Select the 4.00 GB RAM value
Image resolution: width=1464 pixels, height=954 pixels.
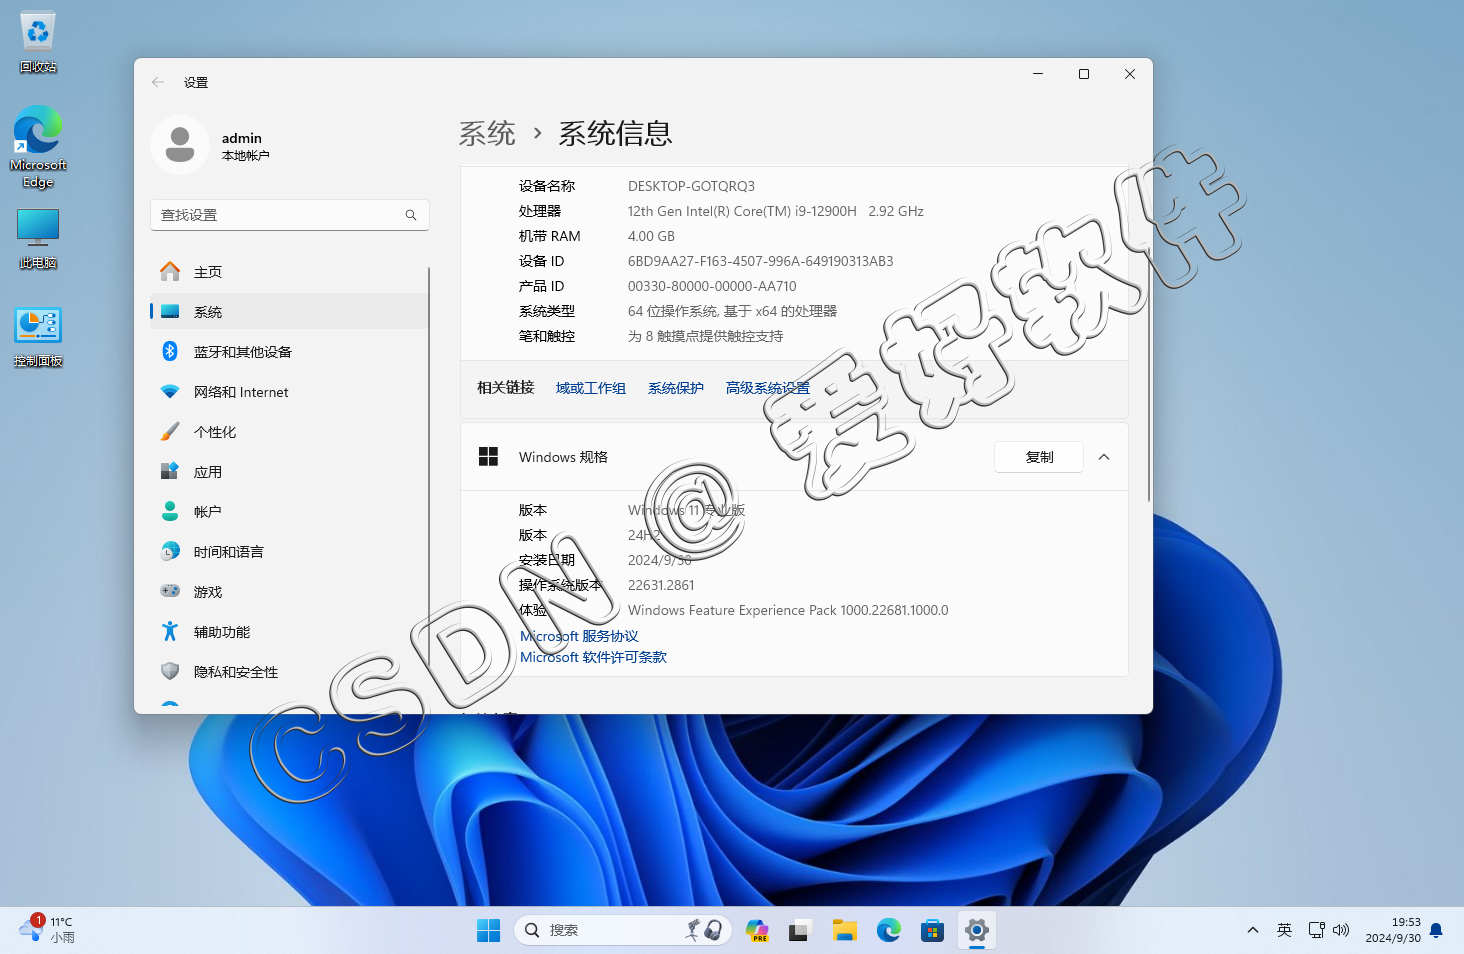coord(651,236)
